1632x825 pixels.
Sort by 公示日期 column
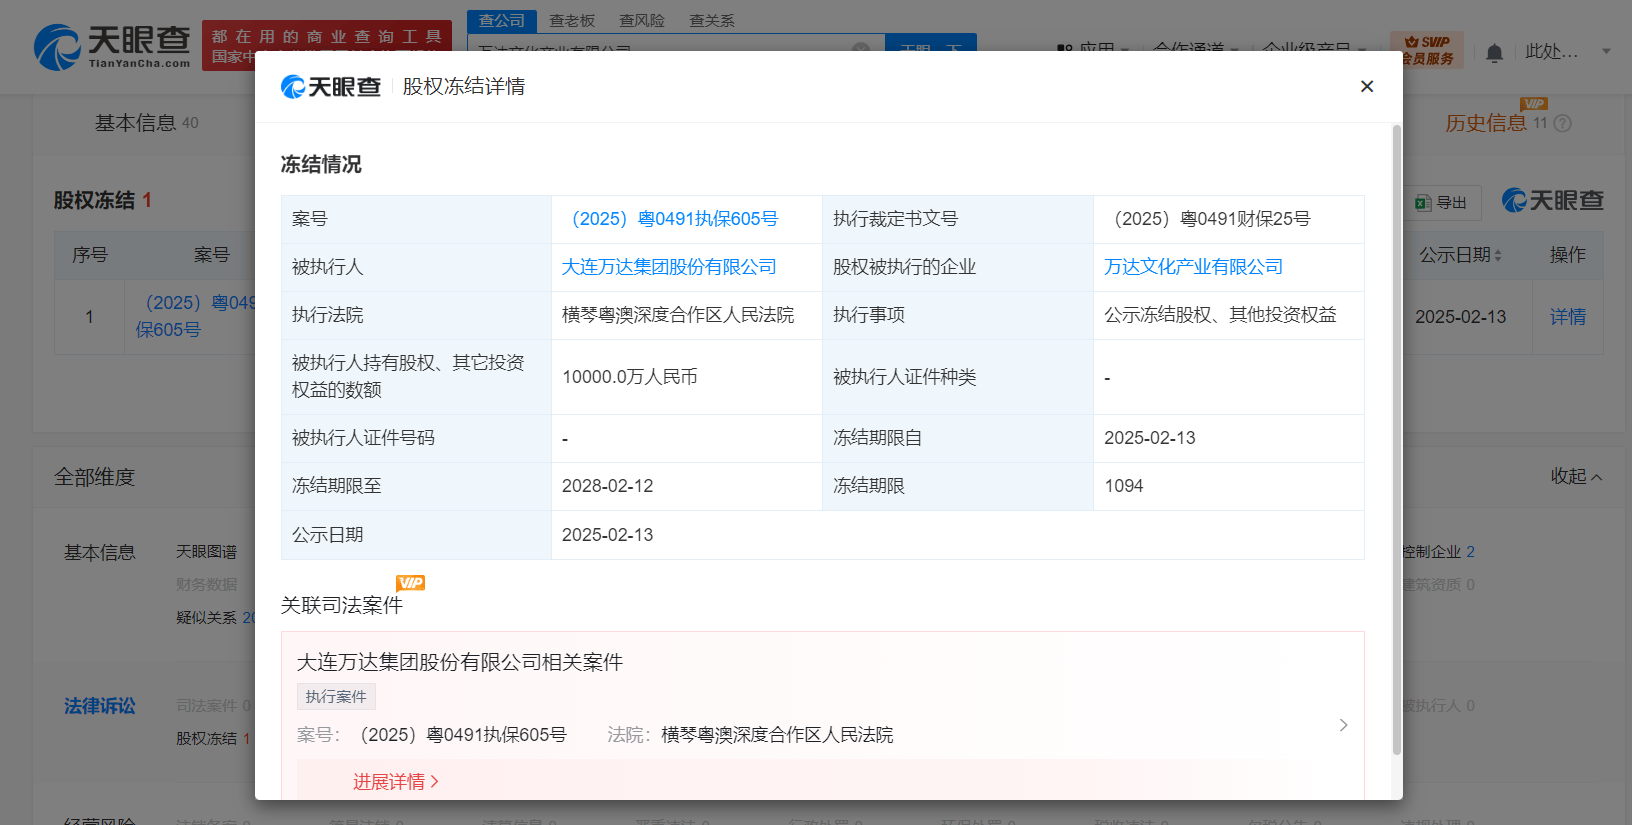point(1460,255)
